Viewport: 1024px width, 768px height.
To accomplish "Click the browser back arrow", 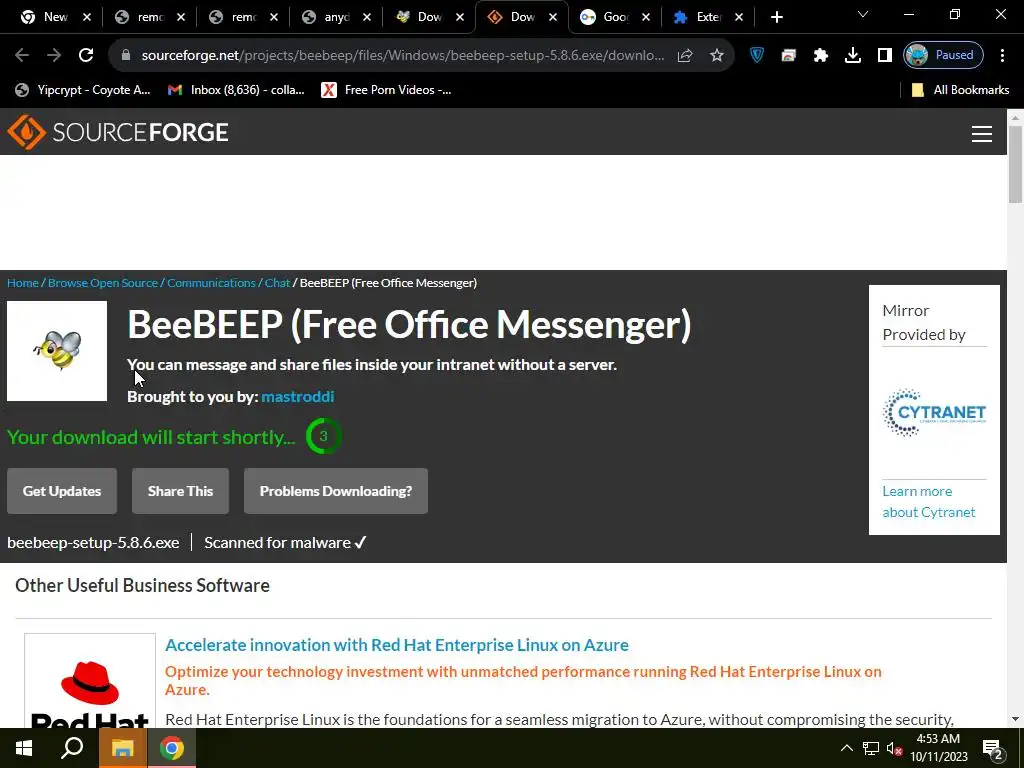I will click(22, 56).
